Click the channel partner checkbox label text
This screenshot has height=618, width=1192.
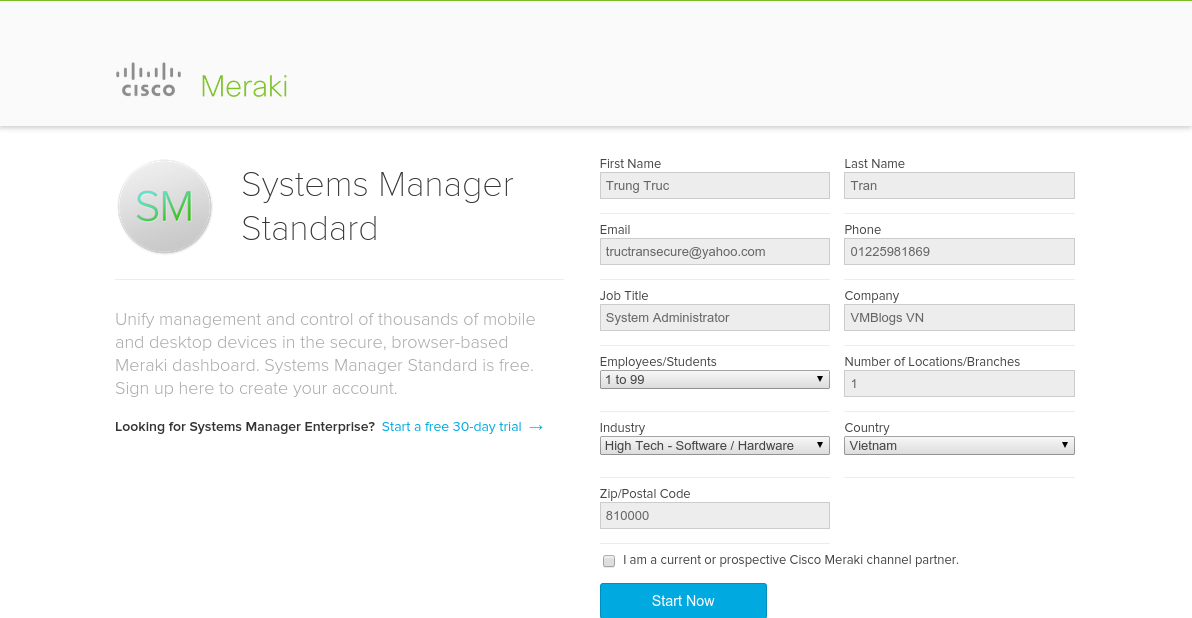790,560
